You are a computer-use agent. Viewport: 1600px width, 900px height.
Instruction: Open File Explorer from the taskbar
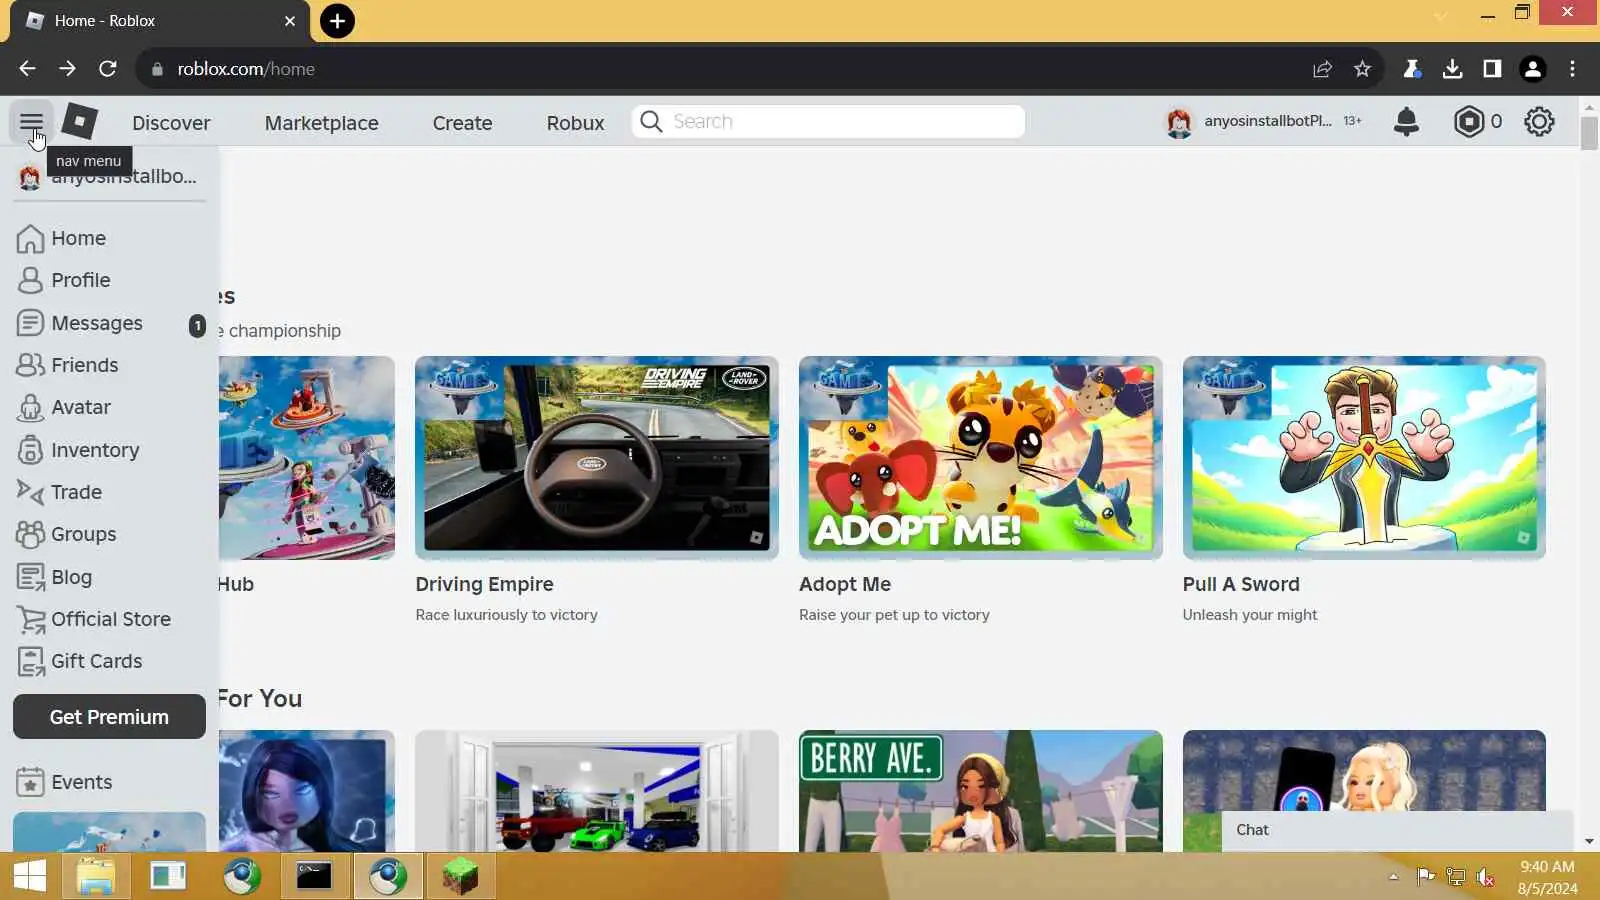pos(96,877)
